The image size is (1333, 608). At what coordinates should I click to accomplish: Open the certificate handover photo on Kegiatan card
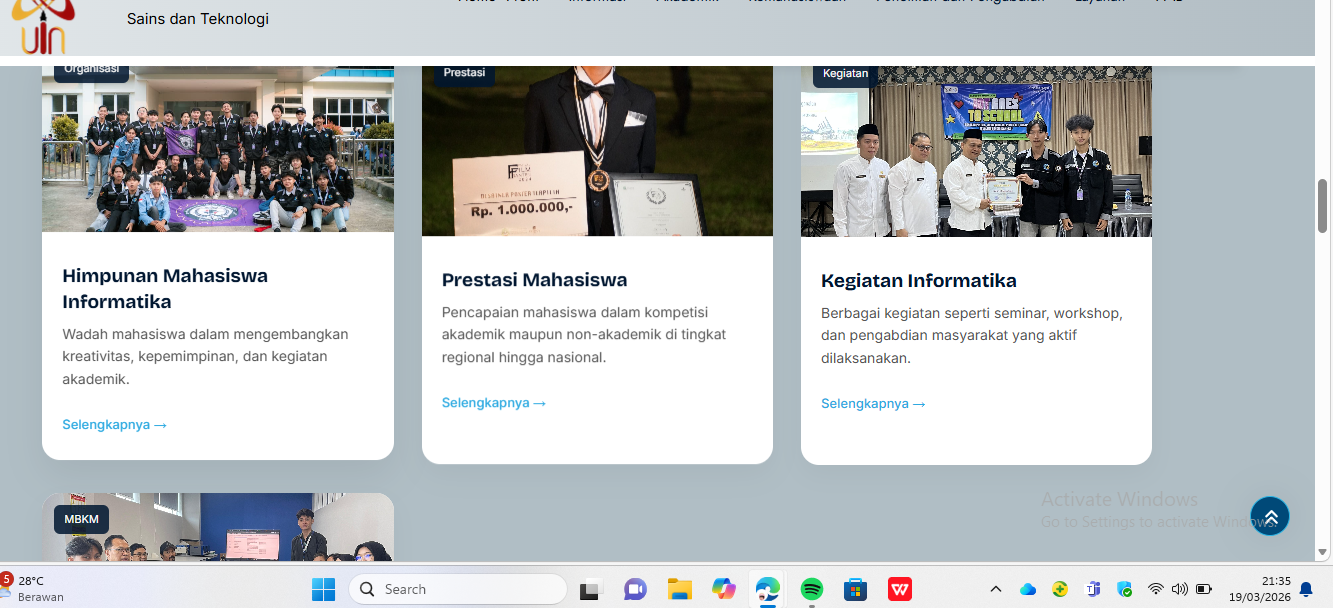[x=976, y=151]
